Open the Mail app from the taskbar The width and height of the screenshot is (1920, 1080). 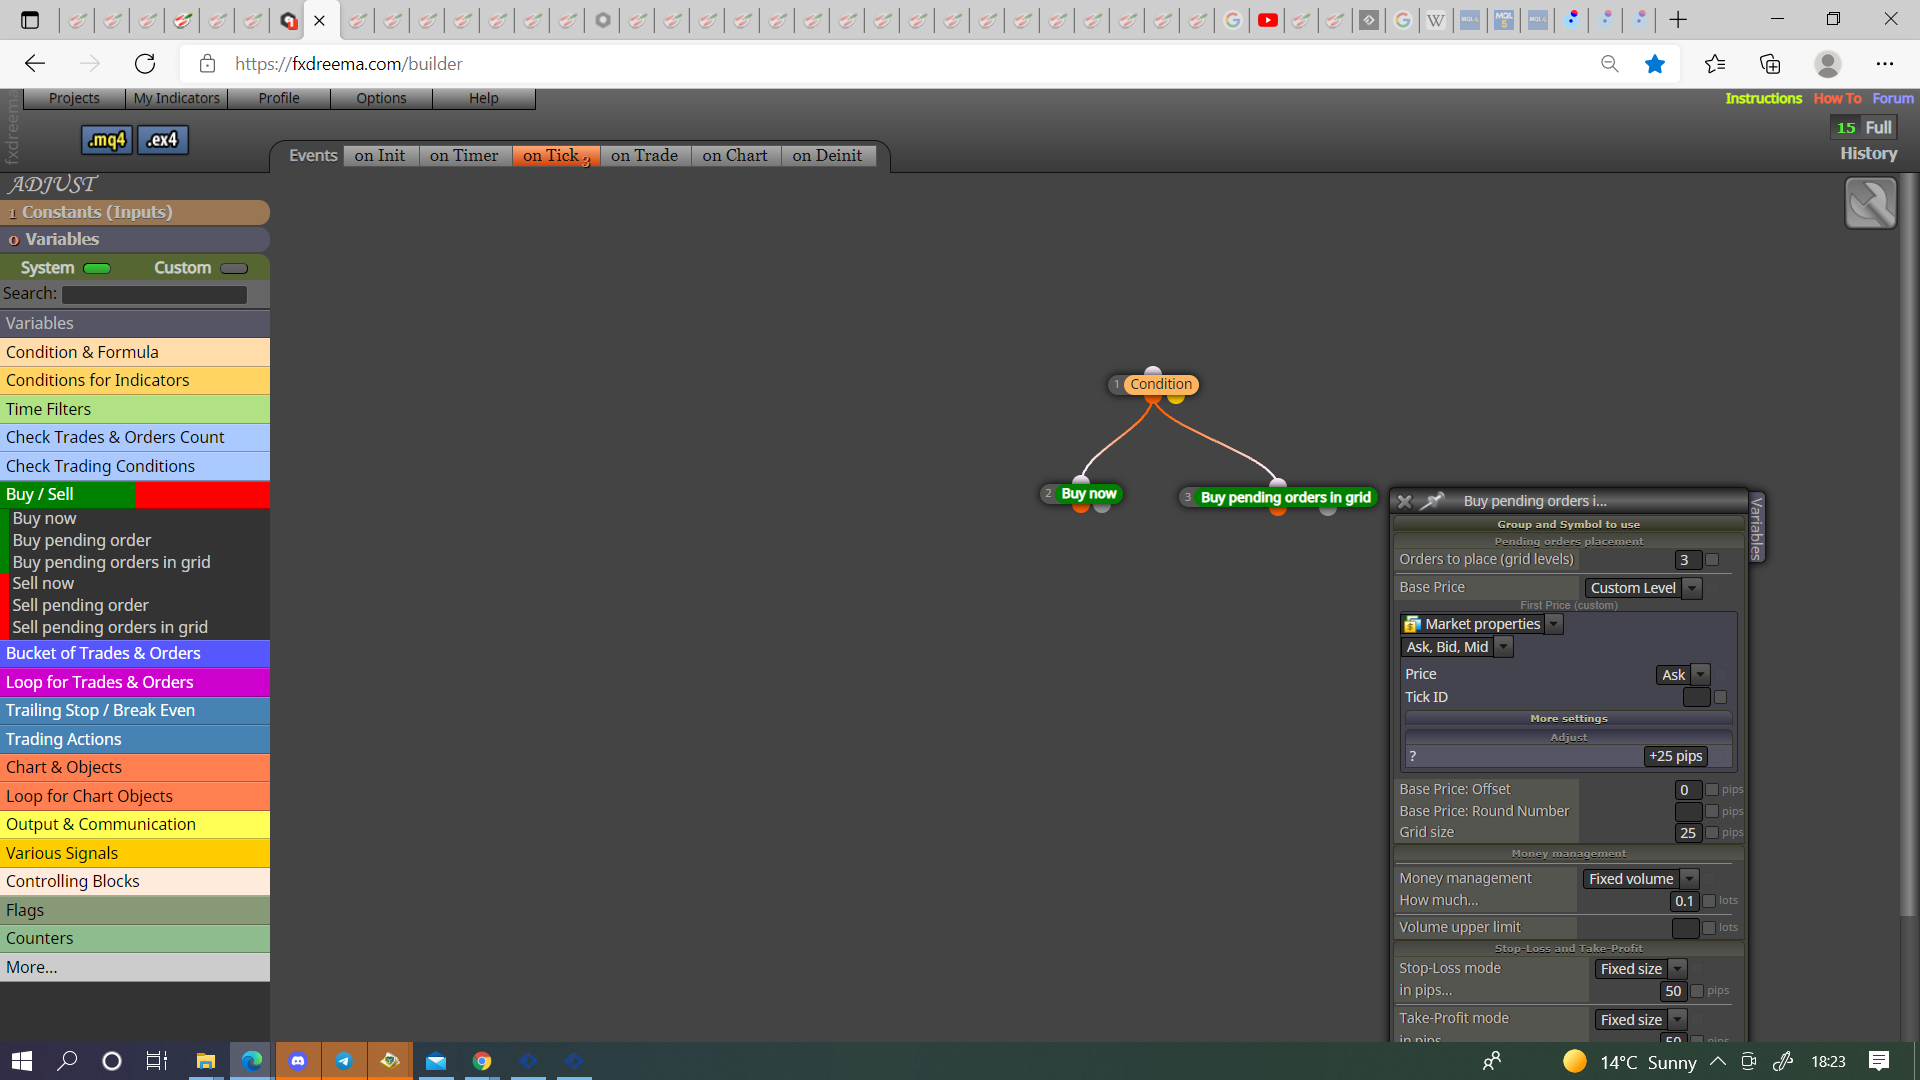coord(436,1061)
